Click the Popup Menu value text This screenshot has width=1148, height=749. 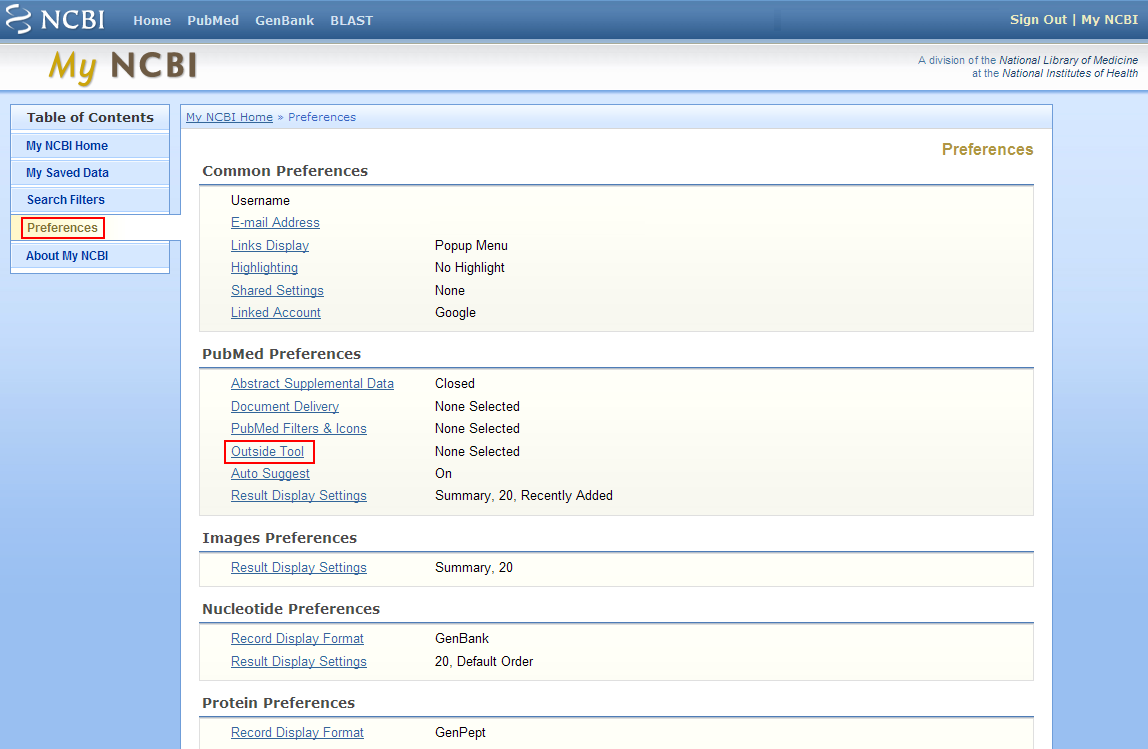(x=472, y=245)
